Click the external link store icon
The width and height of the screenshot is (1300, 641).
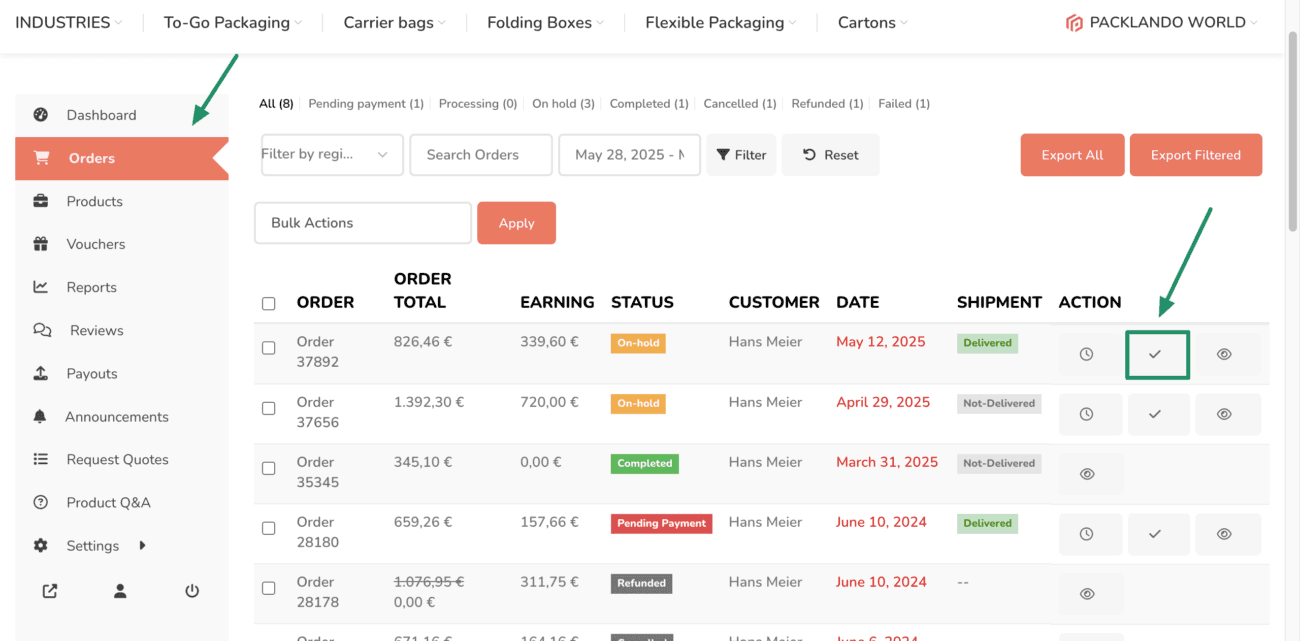pos(50,591)
